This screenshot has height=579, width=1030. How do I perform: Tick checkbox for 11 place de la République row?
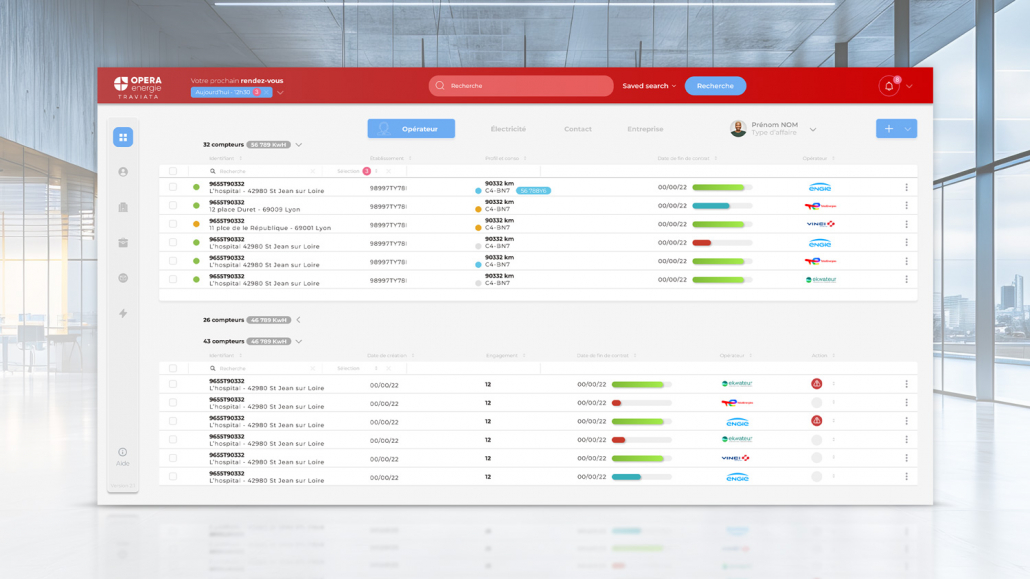[173, 224]
